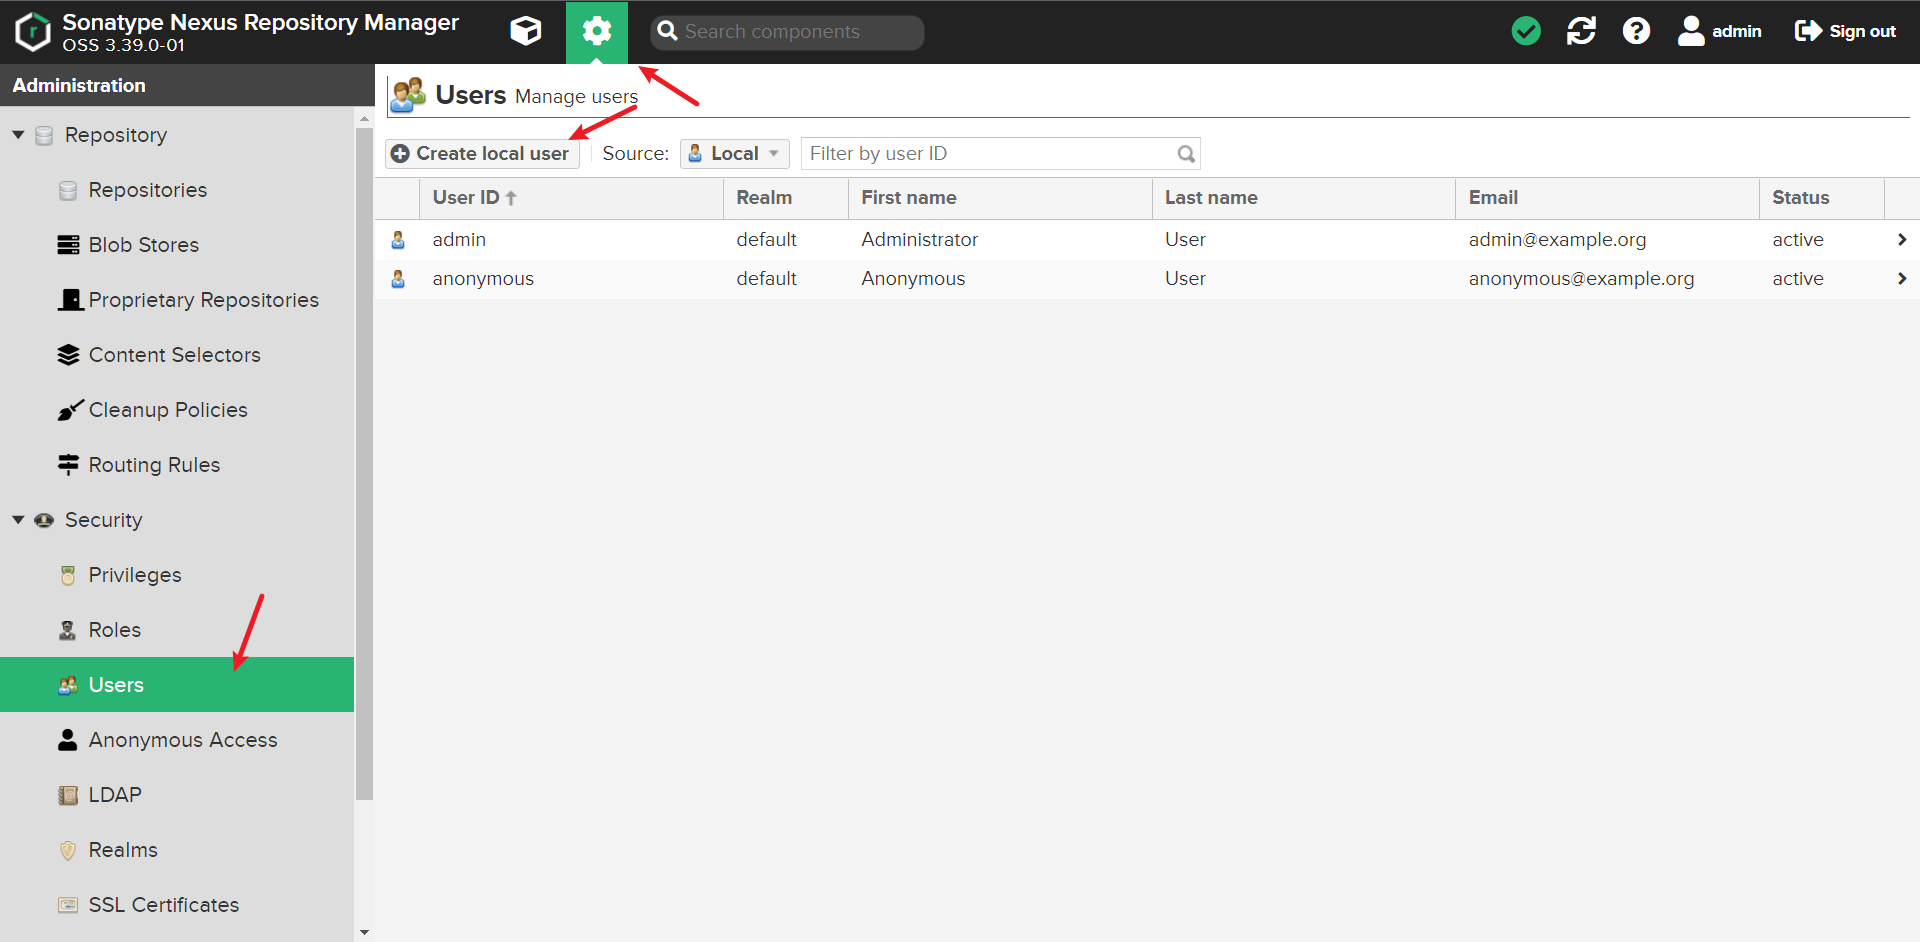Click Create local user button

click(x=482, y=154)
